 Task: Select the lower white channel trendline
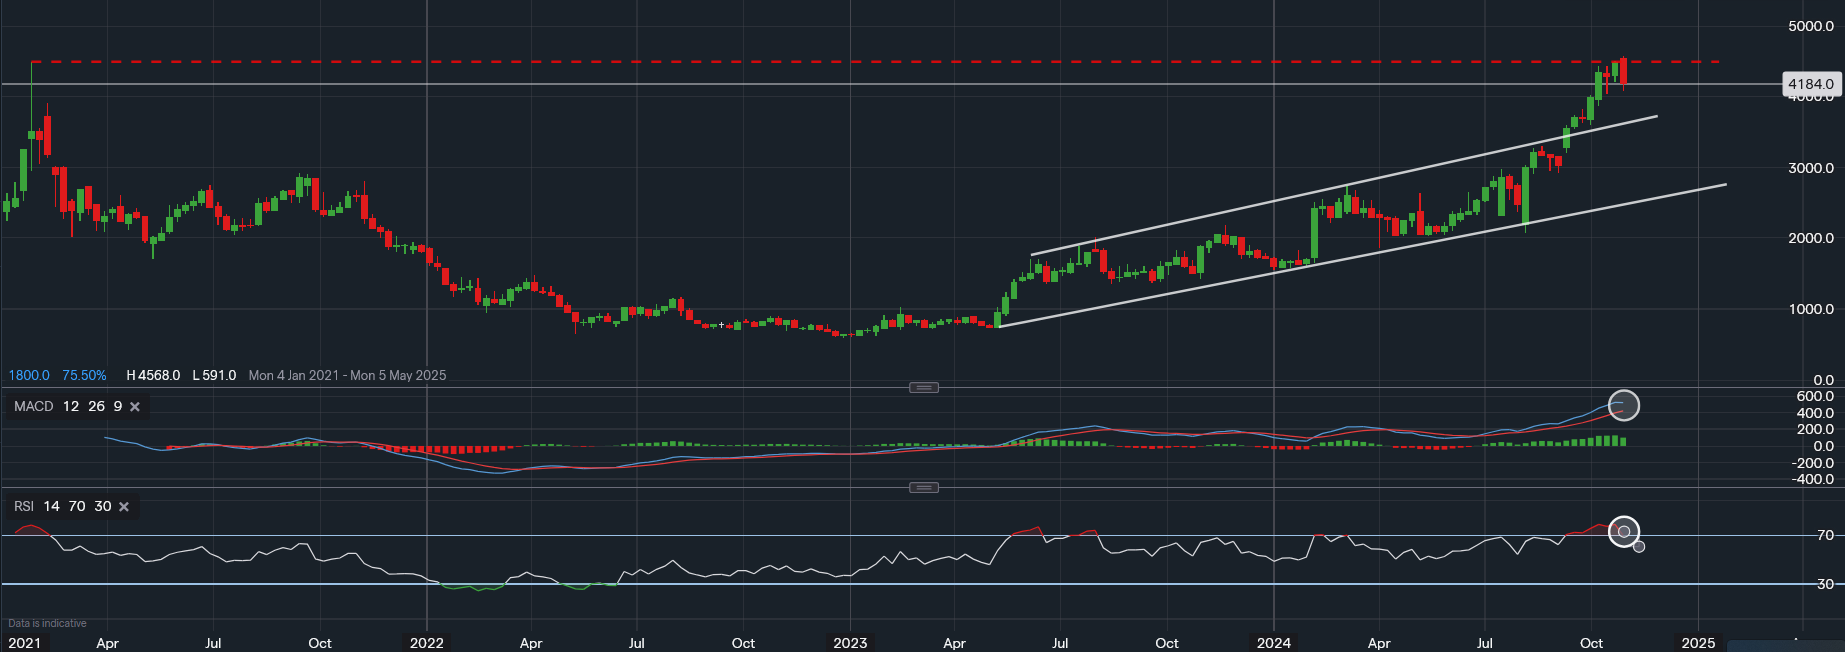(x=1300, y=264)
